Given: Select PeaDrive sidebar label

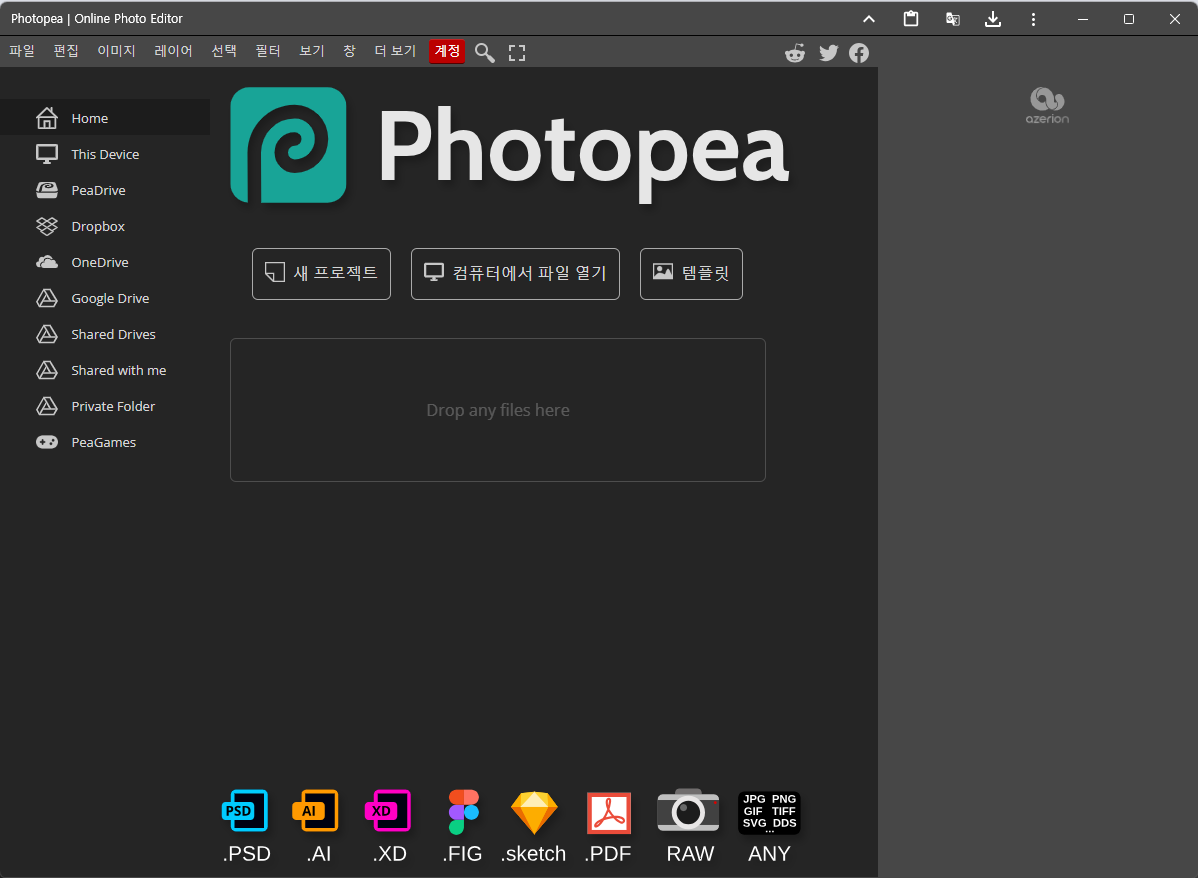Looking at the screenshot, I should (x=99, y=190).
